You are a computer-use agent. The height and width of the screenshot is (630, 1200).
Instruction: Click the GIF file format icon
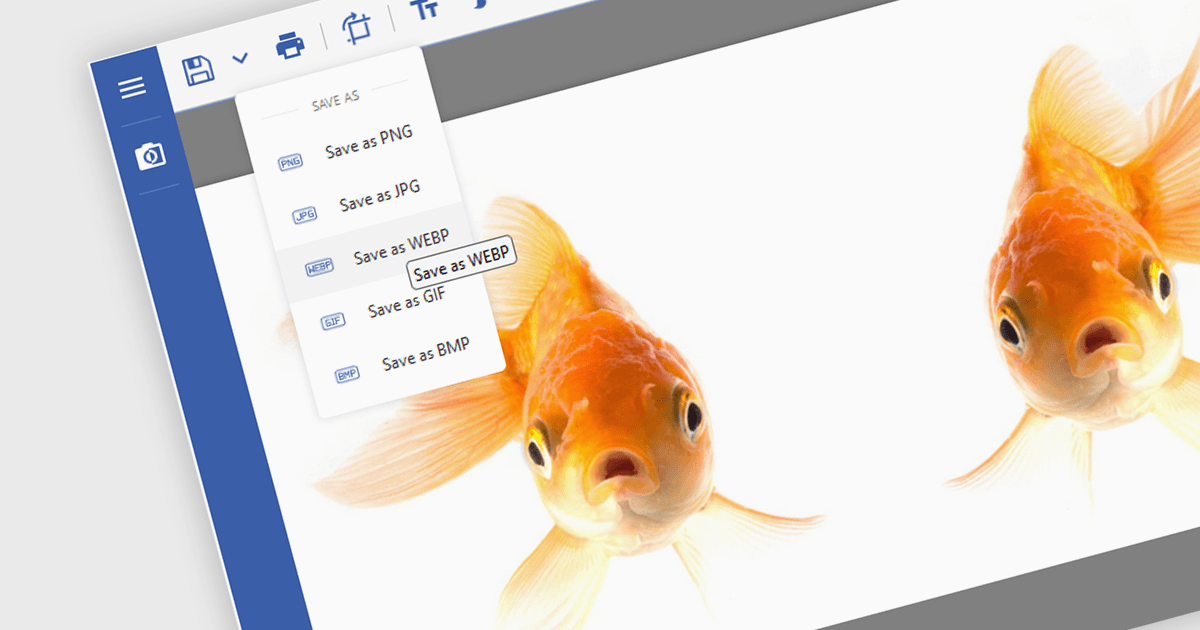pos(332,322)
